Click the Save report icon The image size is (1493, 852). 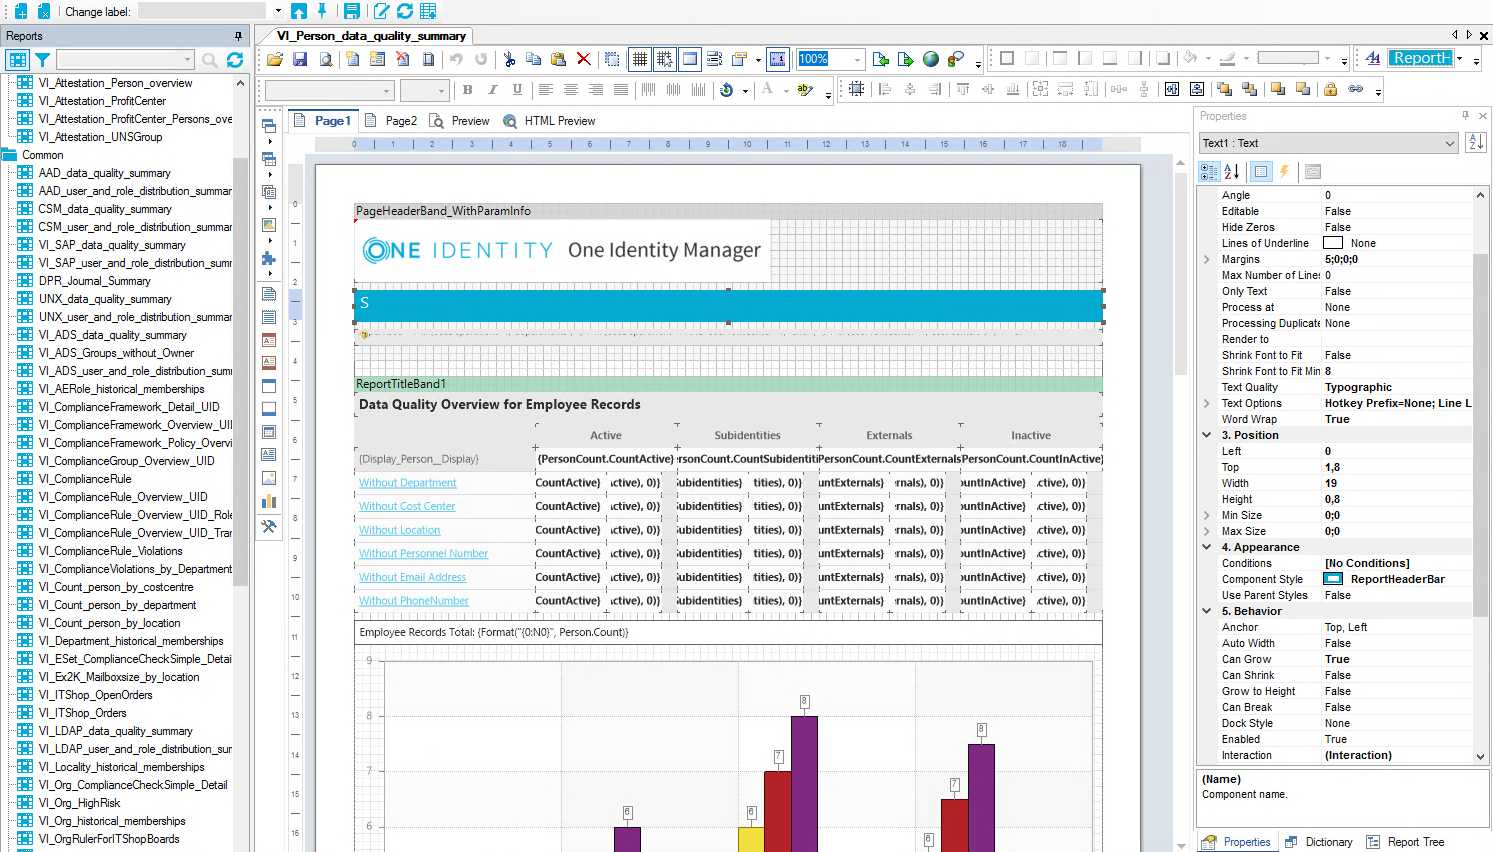click(x=300, y=59)
